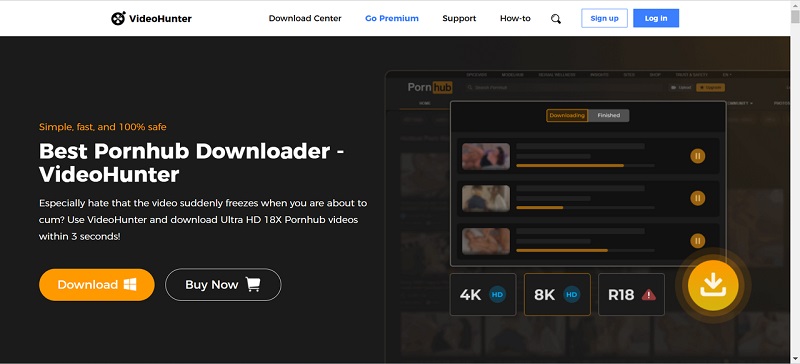Click the "Simple, fast, and 100% safe" text
This screenshot has width=800, height=364.
(103, 127)
